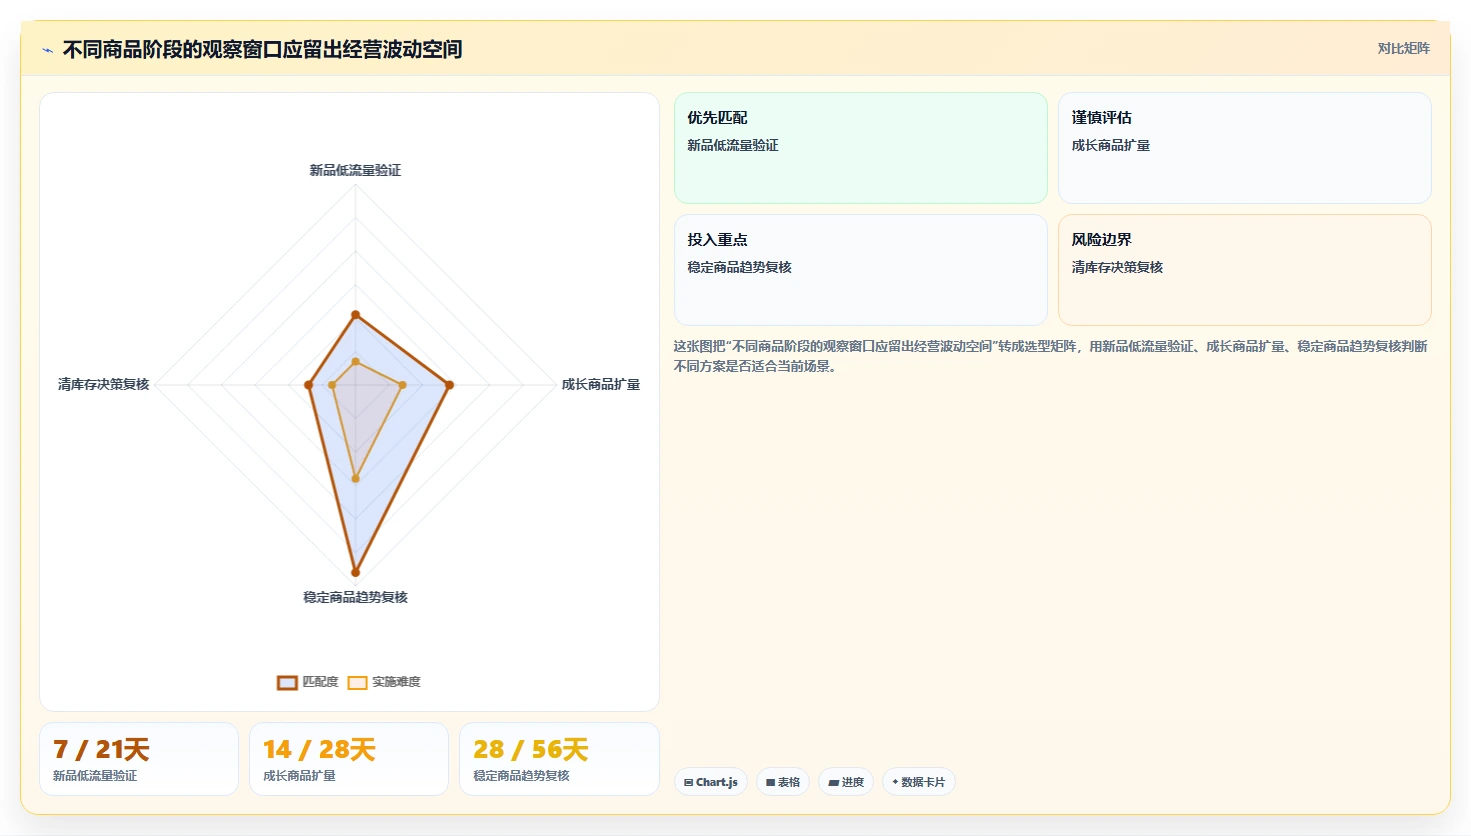Image resolution: width=1471 pixels, height=836 pixels.
Task: Click the 匹配度 point on 成长商品扩量 axis
Action: click(449, 385)
